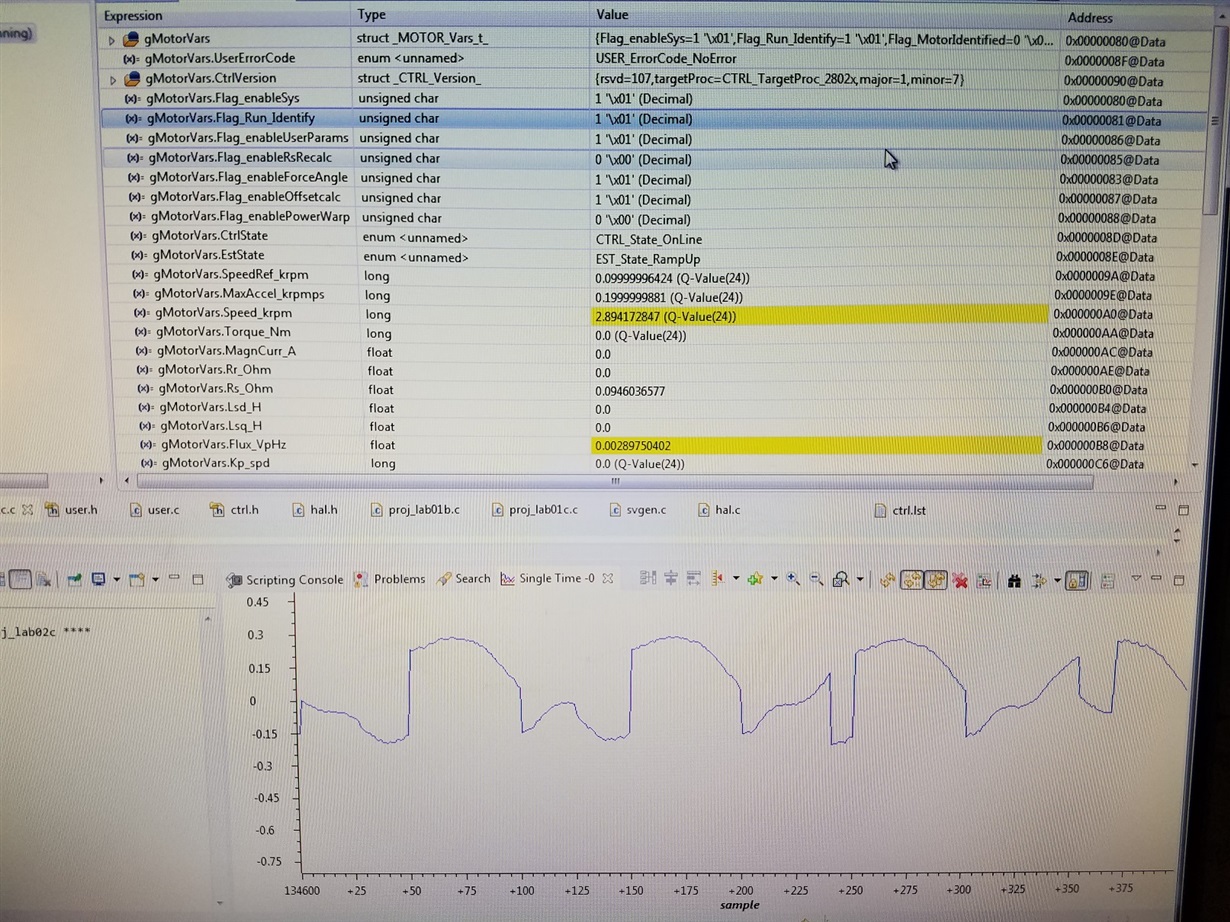Click the graph toolbar second align icon
This screenshot has width=1230, height=922.
[x=671, y=578]
